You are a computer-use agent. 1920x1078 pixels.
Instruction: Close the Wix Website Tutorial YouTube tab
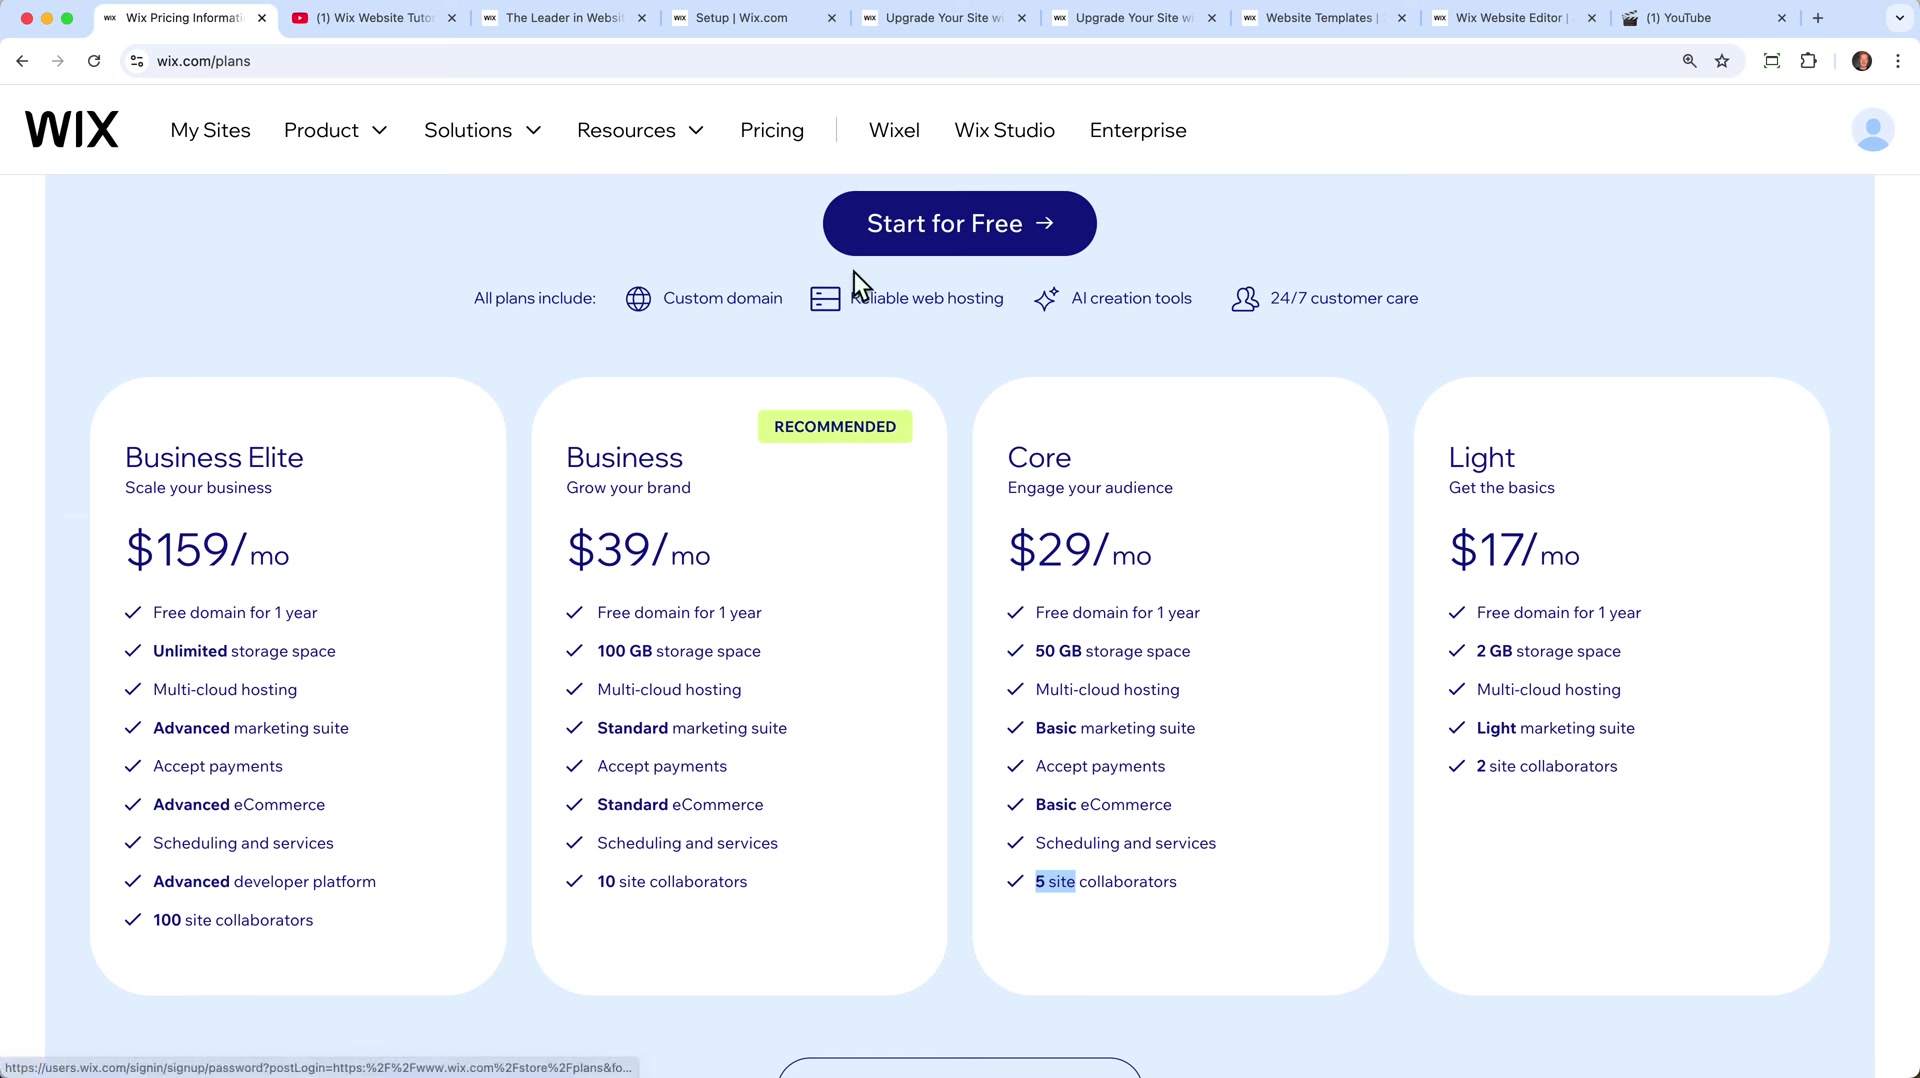coord(452,18)
